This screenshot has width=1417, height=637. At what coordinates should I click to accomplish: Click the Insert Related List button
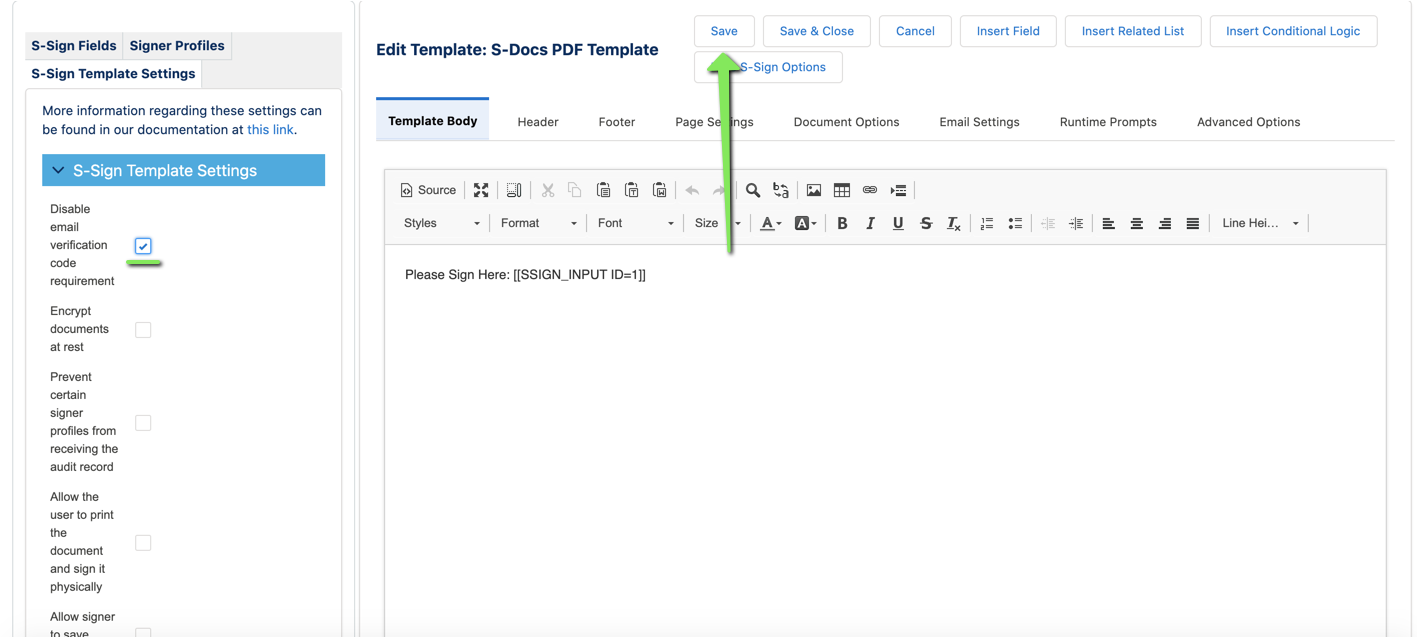1133,31
